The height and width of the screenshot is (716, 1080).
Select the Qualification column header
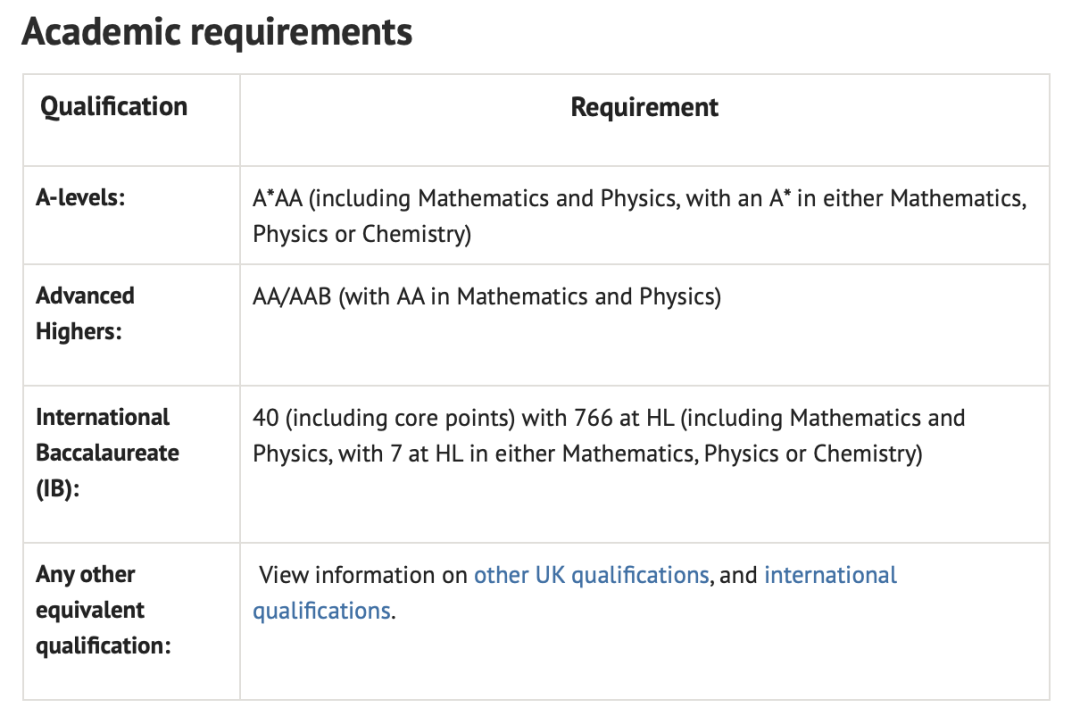[x=114, y=107]
